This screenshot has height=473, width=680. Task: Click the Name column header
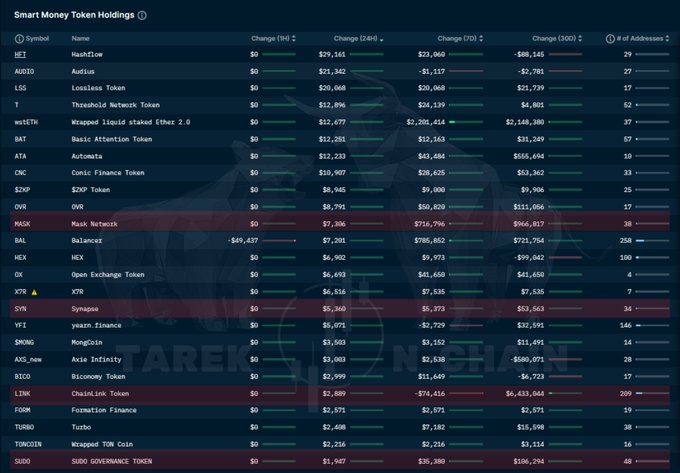81,39
